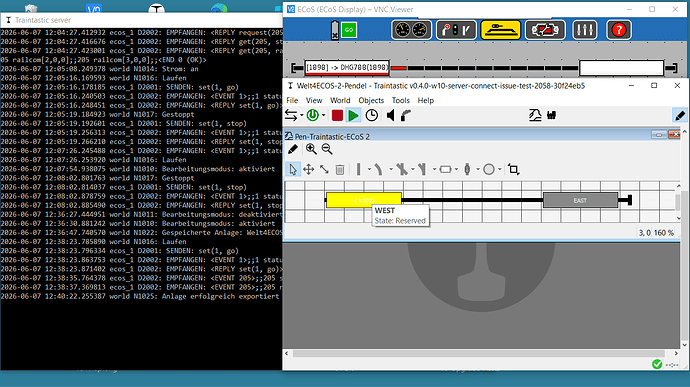The image size is (690, 387).
Task: Click the empty white block in ECoS track
Action: point(621,68)
